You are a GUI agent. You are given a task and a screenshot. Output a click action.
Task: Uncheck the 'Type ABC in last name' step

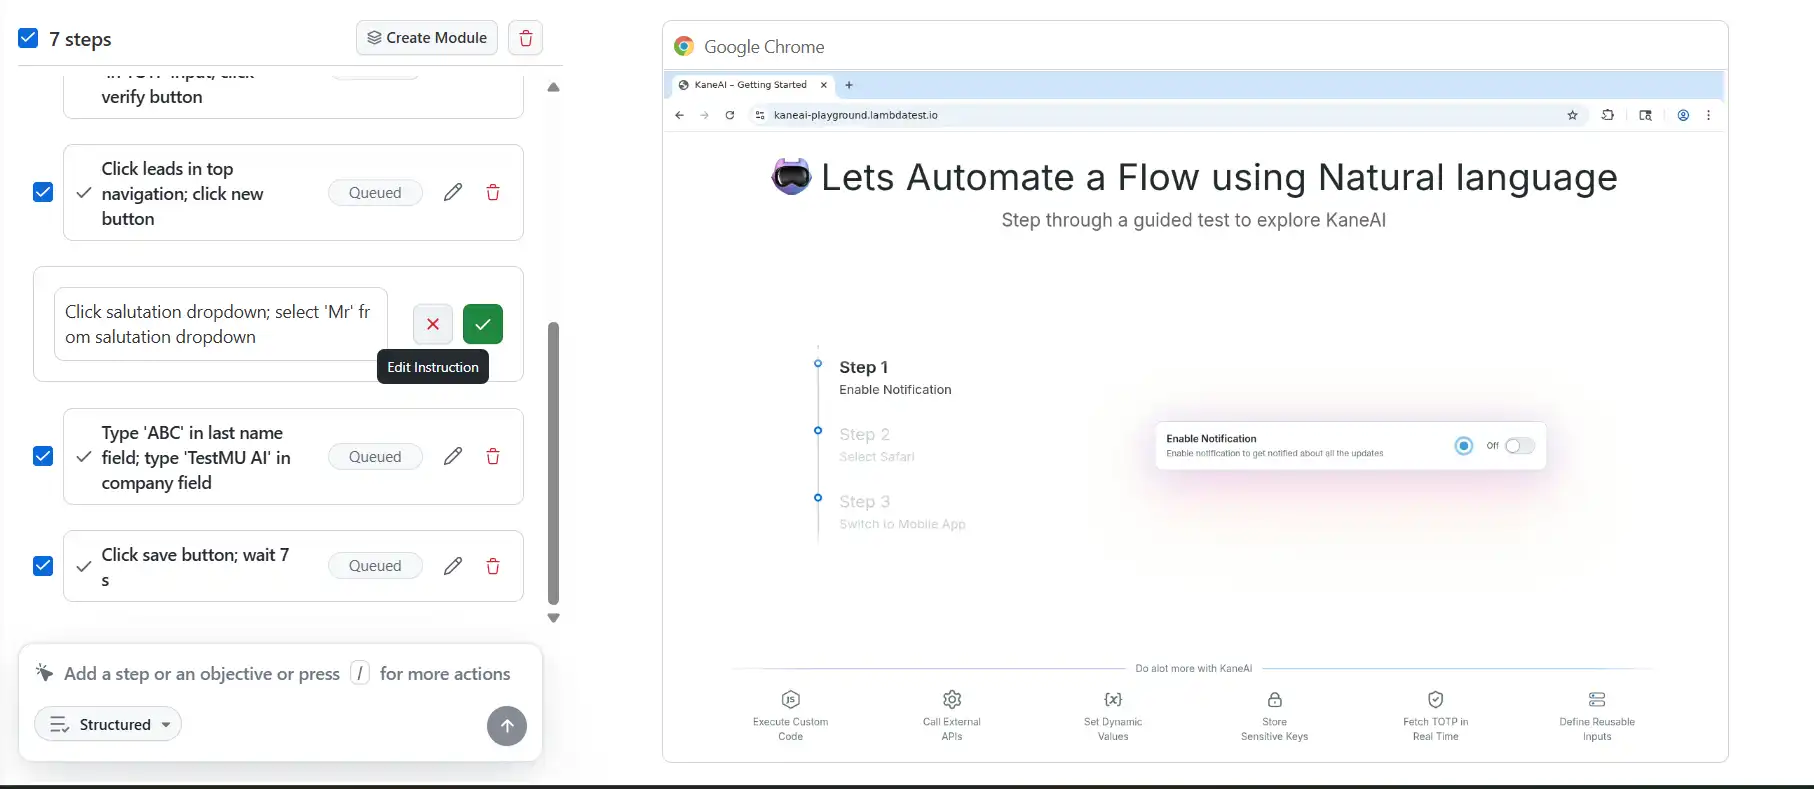(43, 456)
